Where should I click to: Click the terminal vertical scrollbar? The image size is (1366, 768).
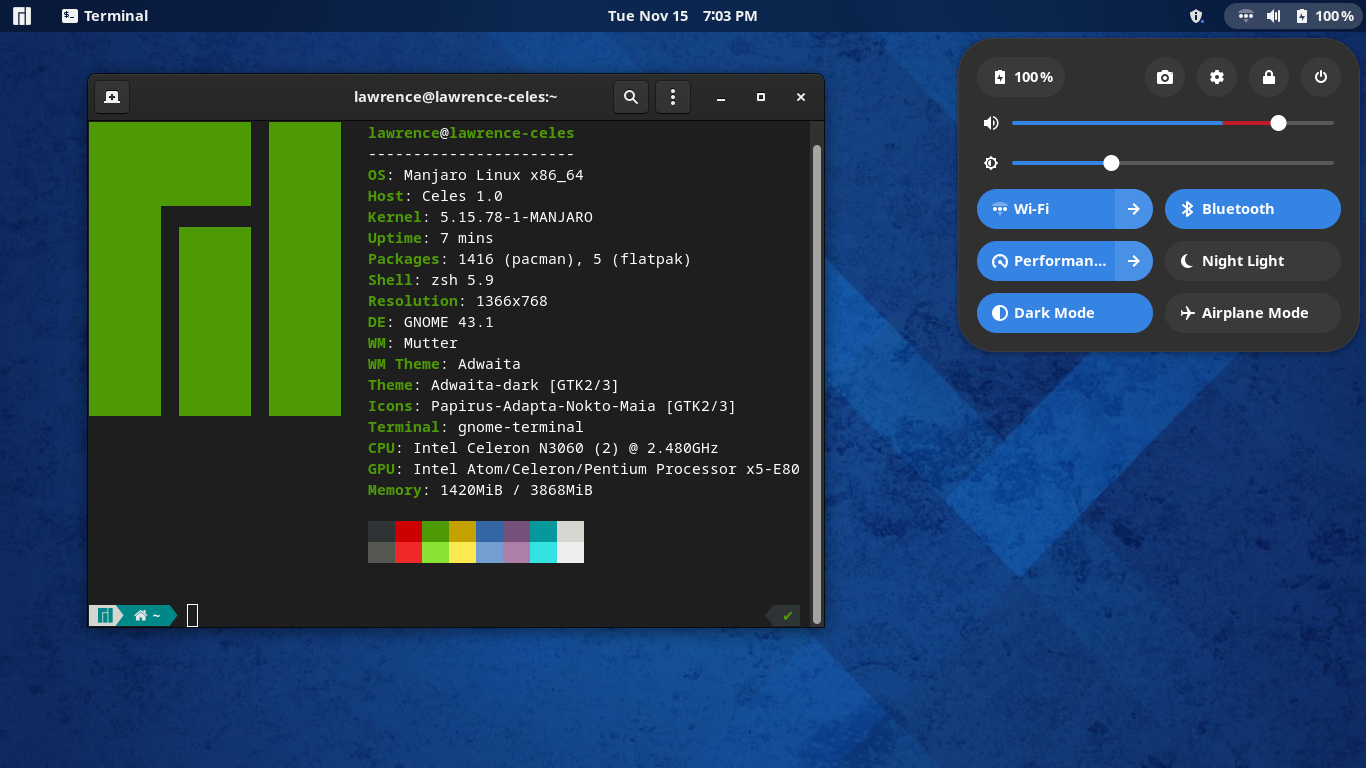pos(816,380)
